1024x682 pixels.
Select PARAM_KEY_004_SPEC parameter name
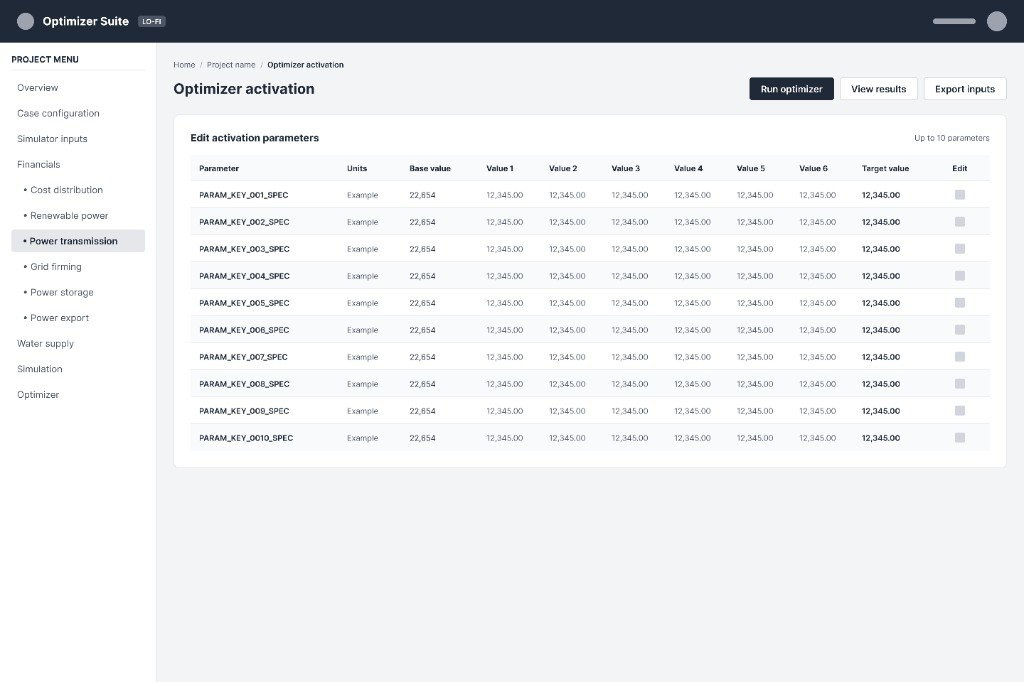pos(244,276)
